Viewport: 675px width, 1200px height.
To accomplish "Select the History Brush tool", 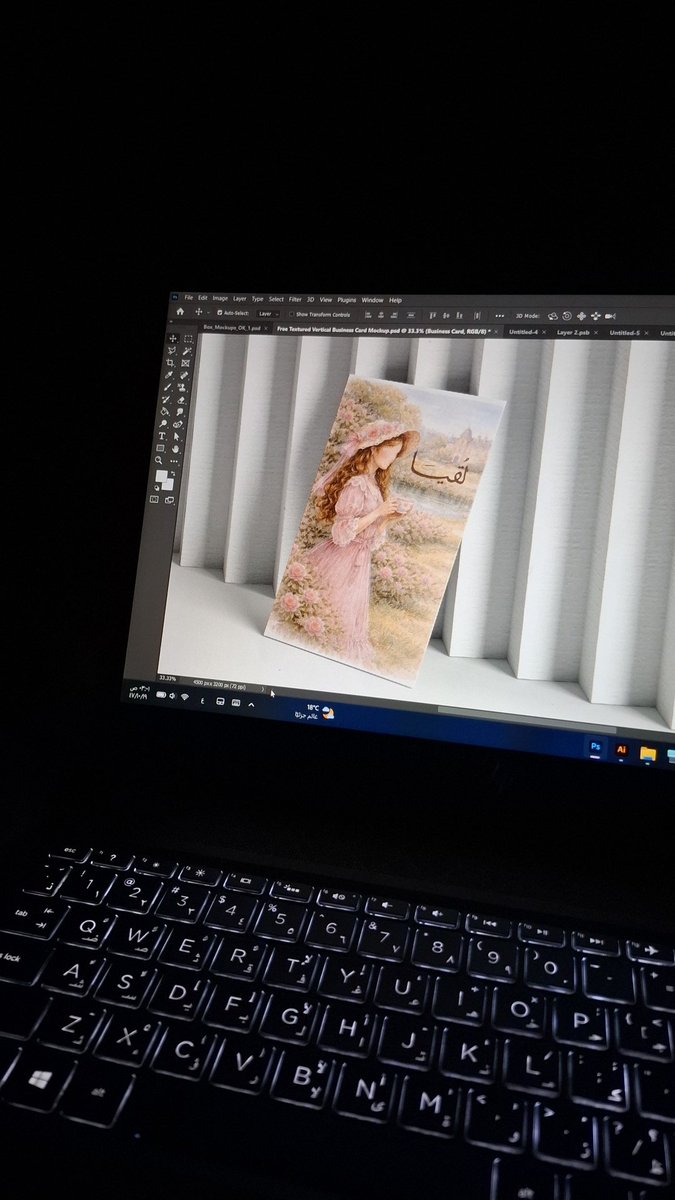I will click(x=166, y=399).
